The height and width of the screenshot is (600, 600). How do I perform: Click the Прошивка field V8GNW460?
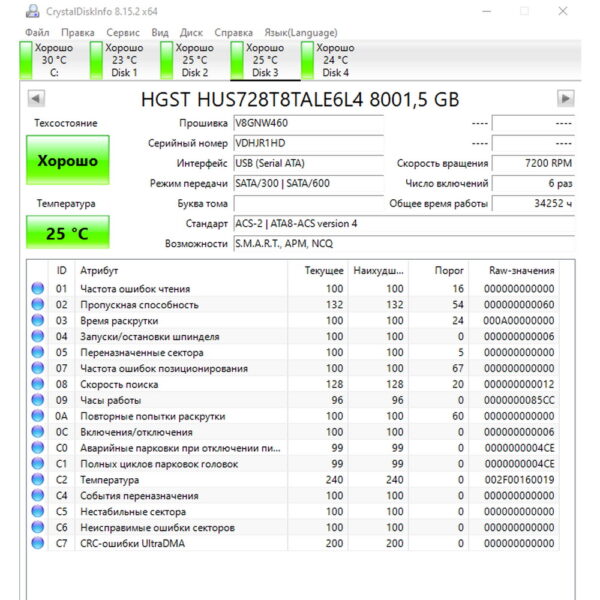point(308,123)
